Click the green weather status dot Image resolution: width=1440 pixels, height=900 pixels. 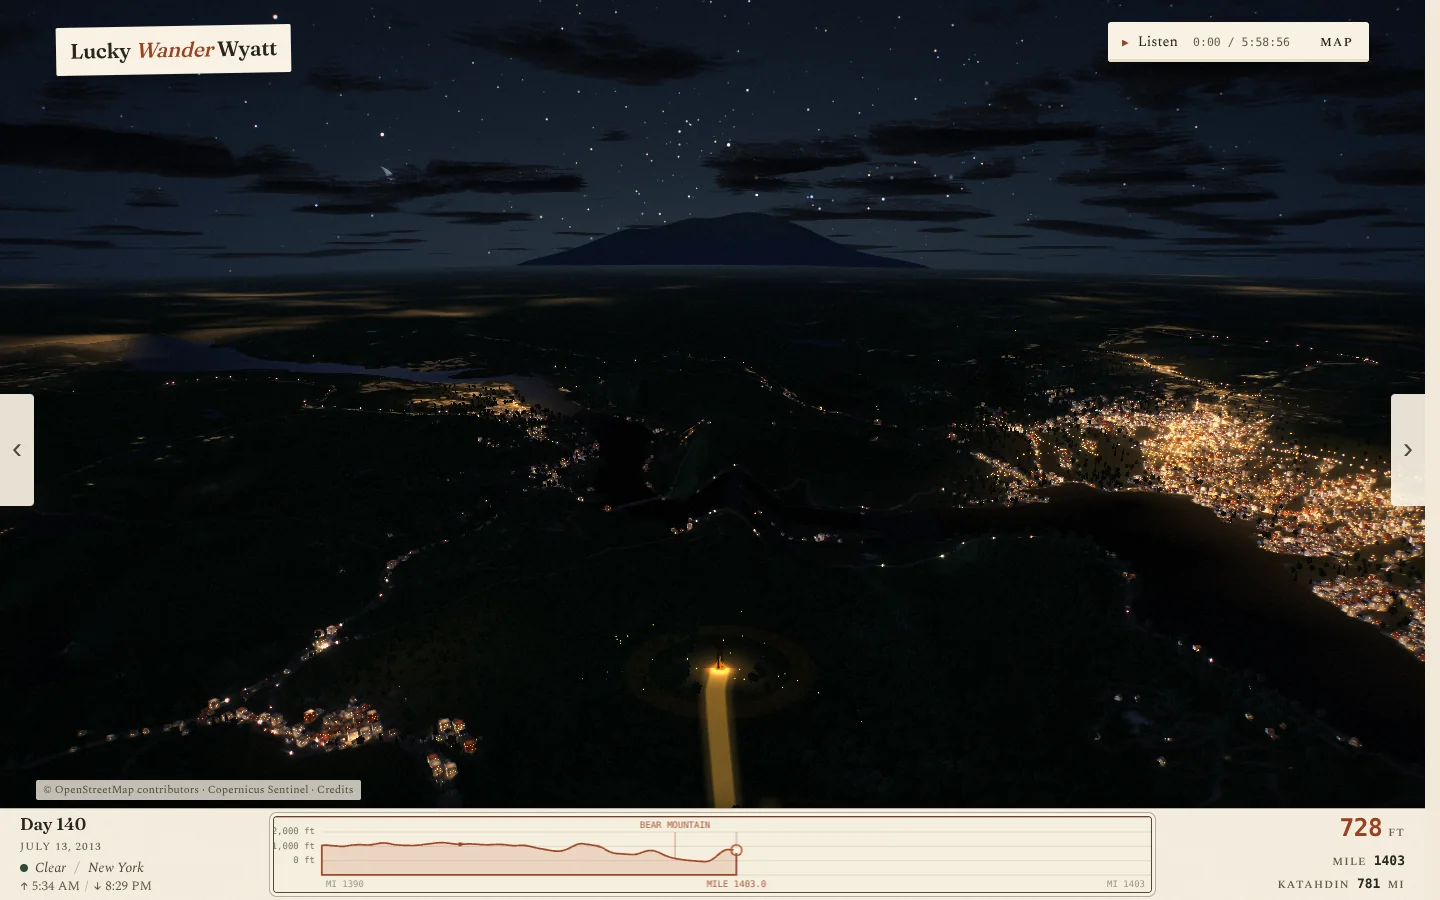pos(24,868)
